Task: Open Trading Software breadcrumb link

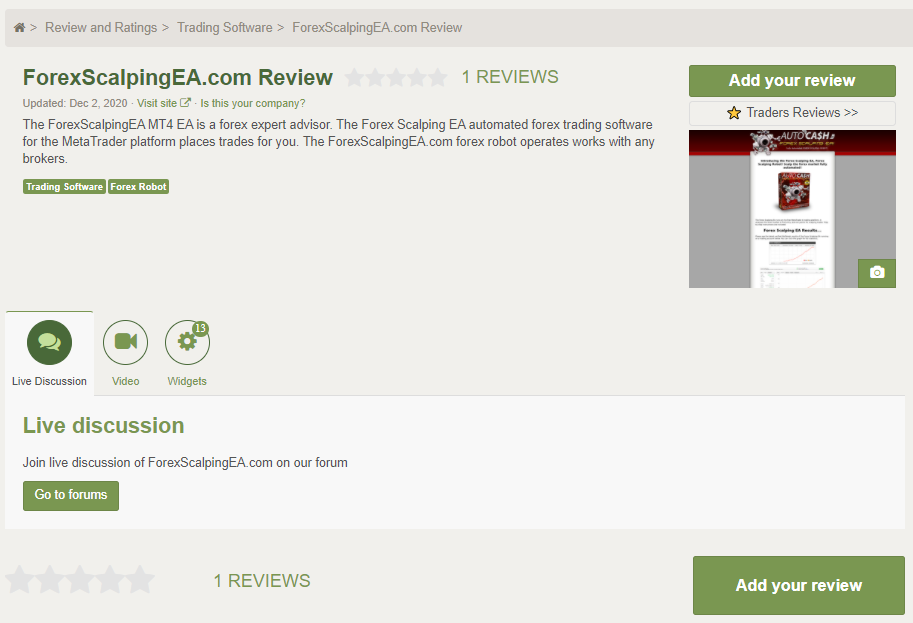Action: [x=225, y=27]
